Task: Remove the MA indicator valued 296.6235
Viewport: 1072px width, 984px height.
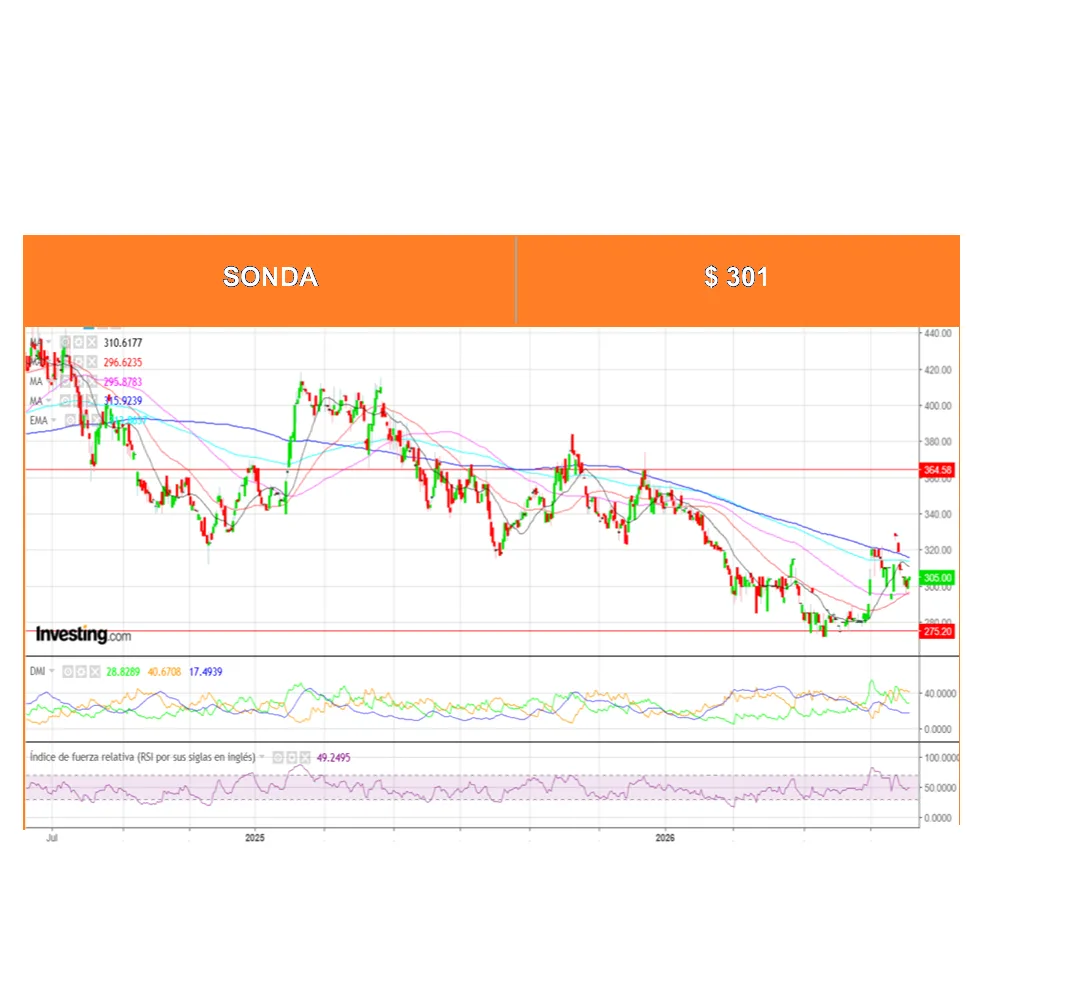Action: coord(92,361)
